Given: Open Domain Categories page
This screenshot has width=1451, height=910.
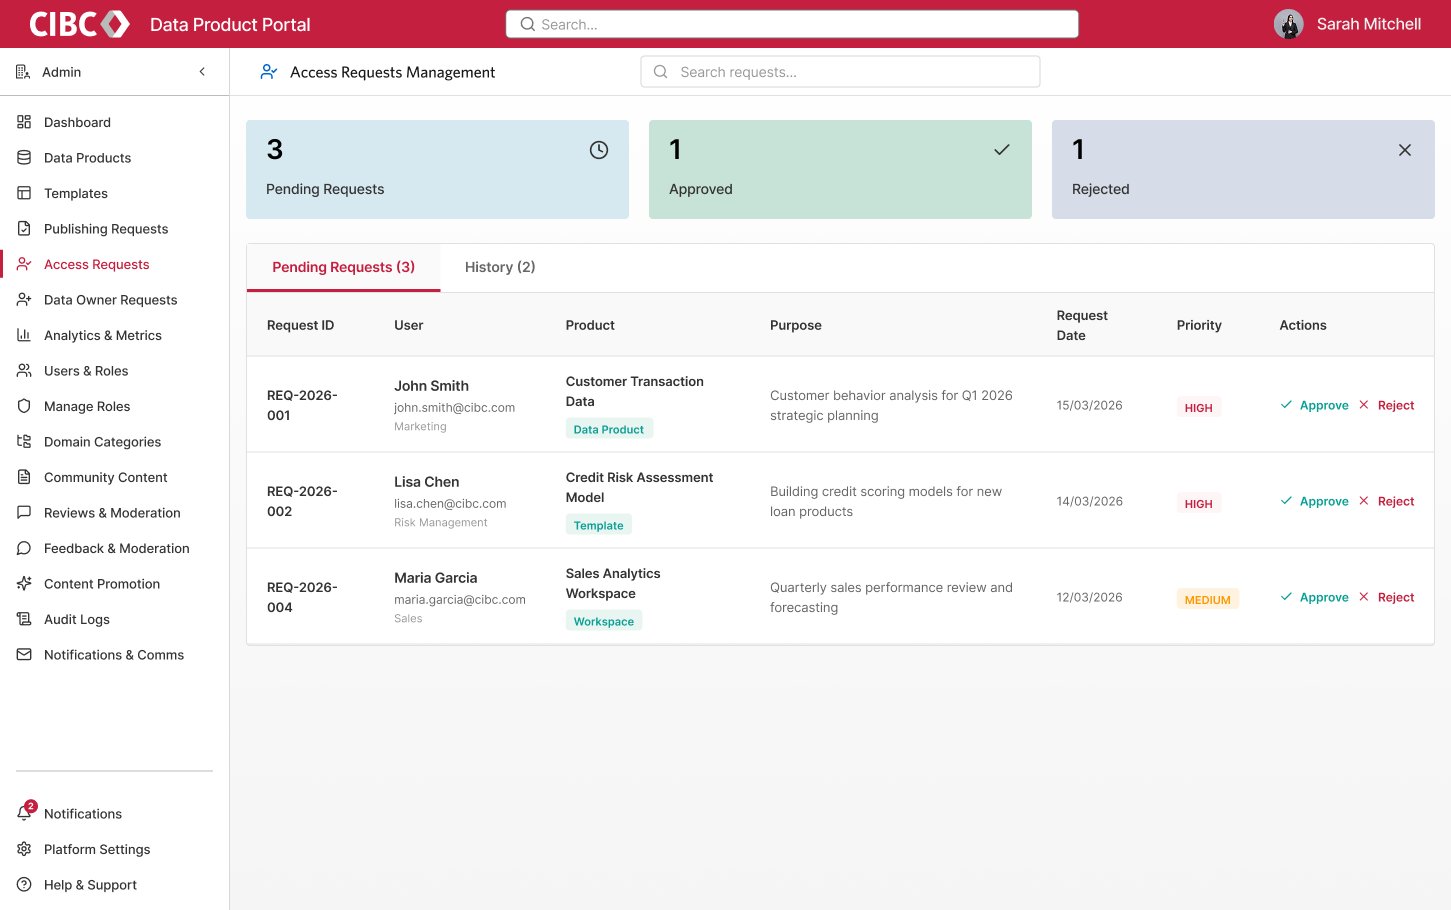Looking at the screenshot, I should click(115, 442).
